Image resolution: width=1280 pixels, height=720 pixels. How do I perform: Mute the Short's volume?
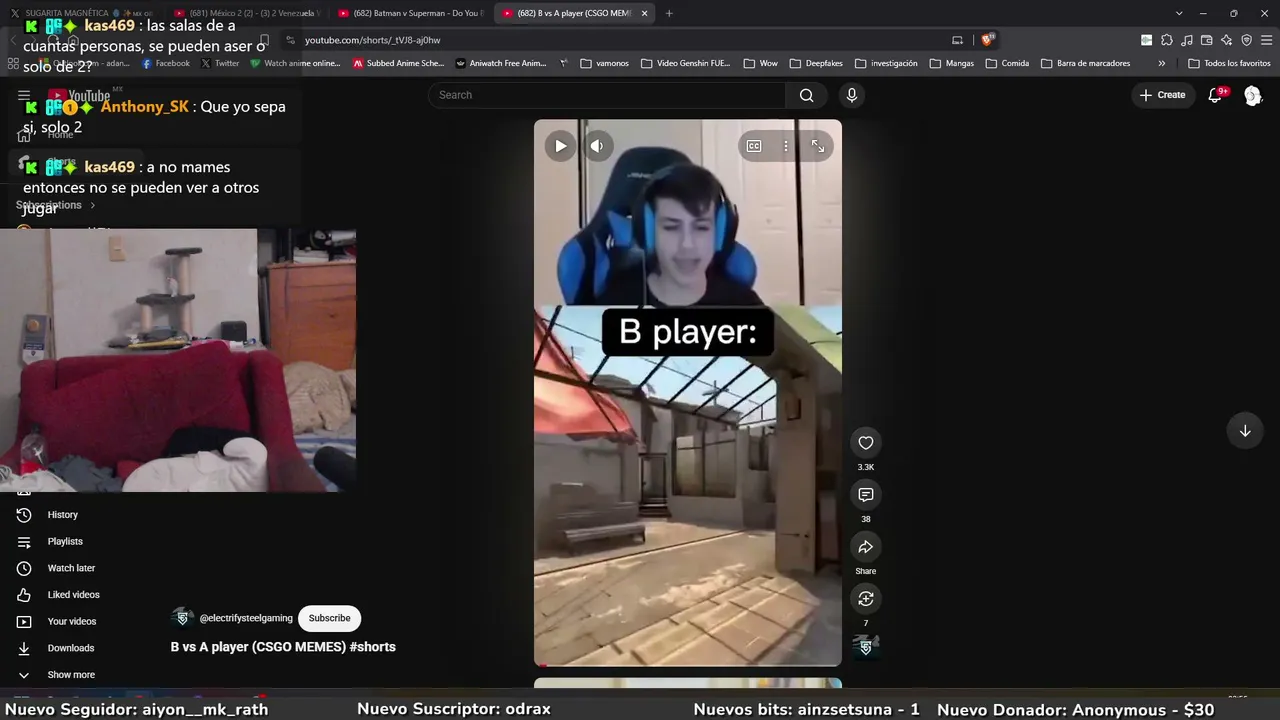[x=597, y=146]
